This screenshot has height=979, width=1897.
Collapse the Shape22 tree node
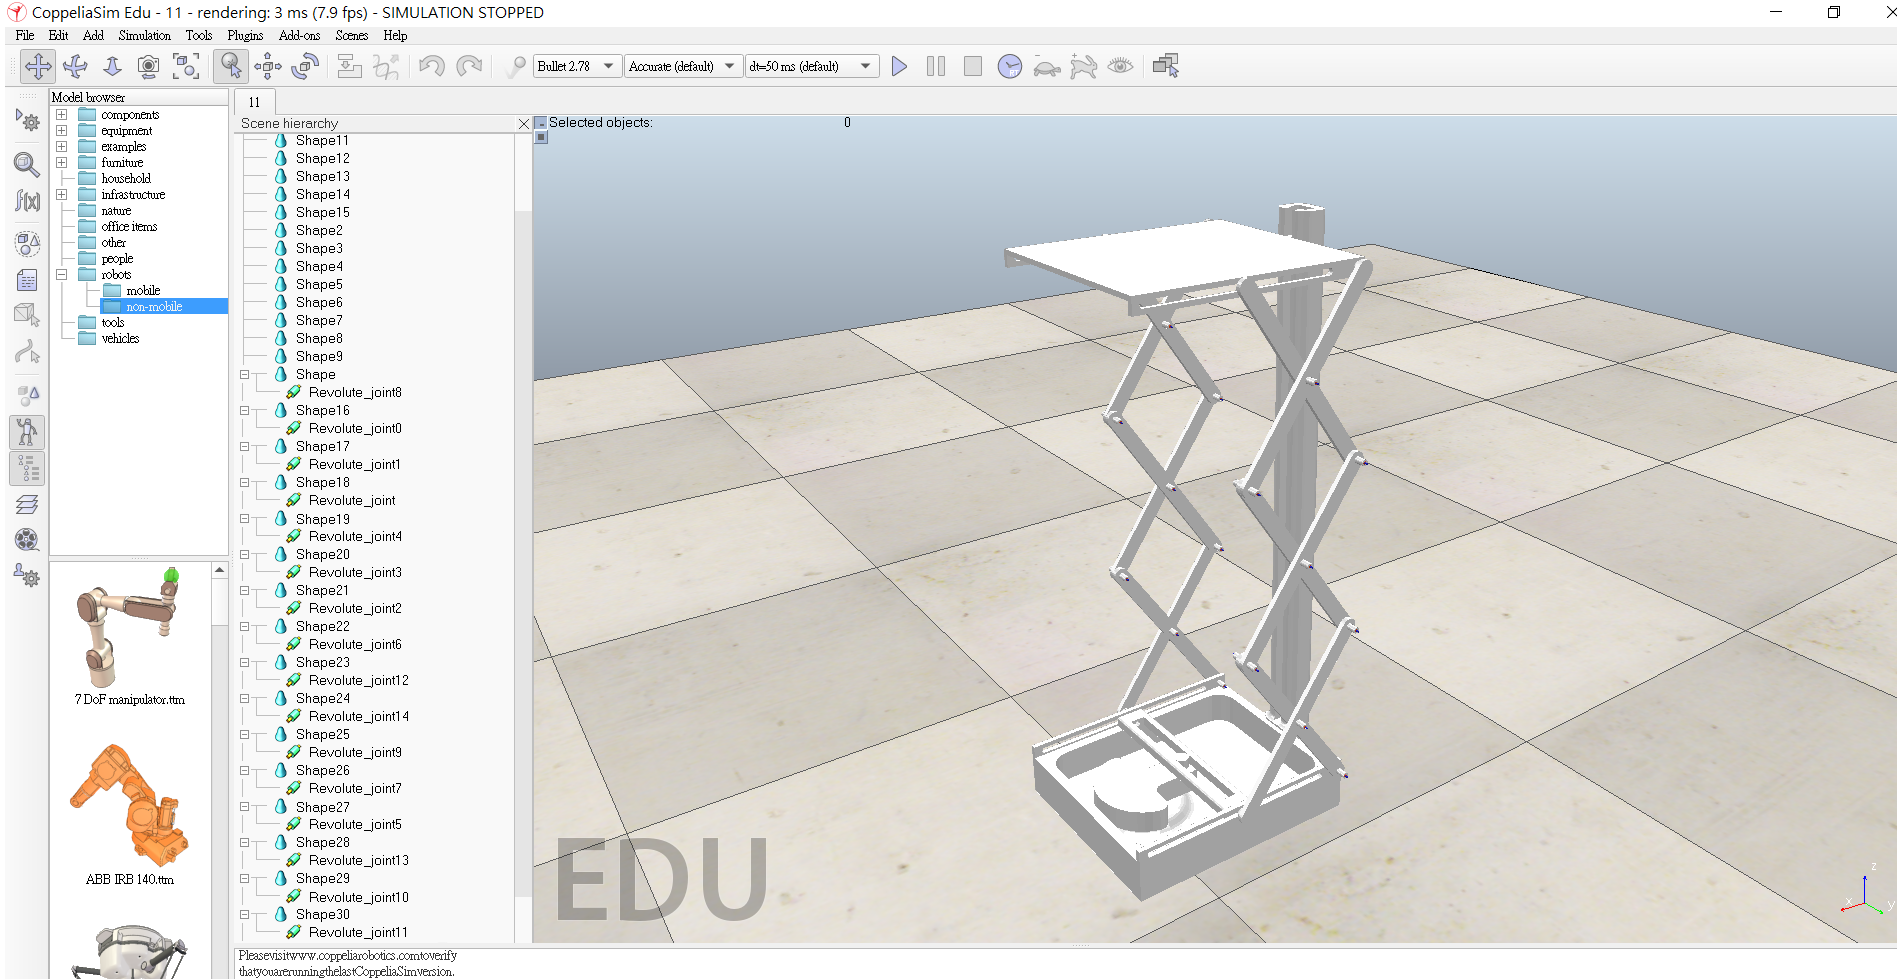tap(244, 627)
